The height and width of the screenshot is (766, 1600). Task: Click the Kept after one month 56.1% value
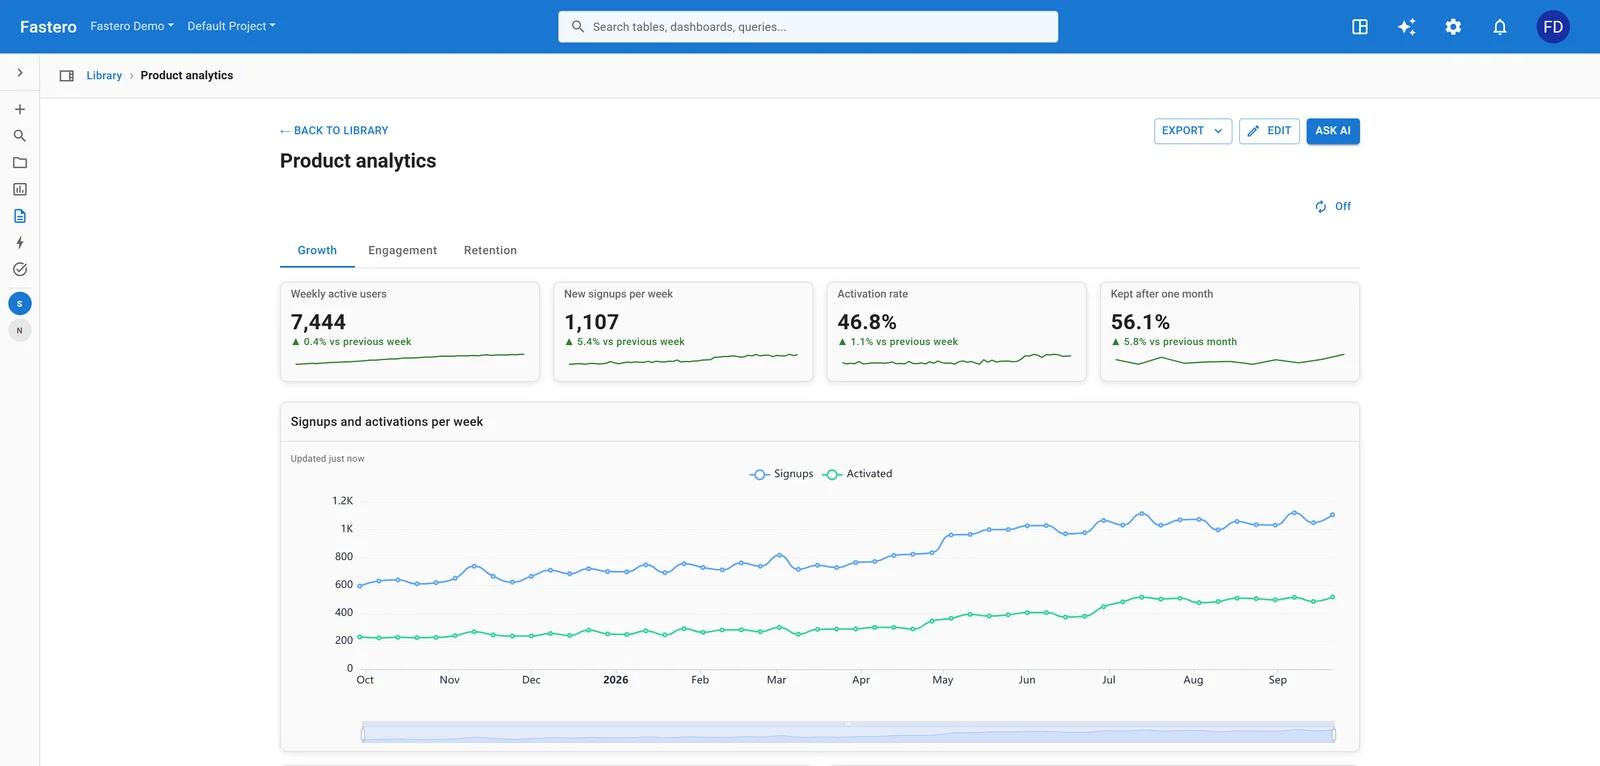1140,322
